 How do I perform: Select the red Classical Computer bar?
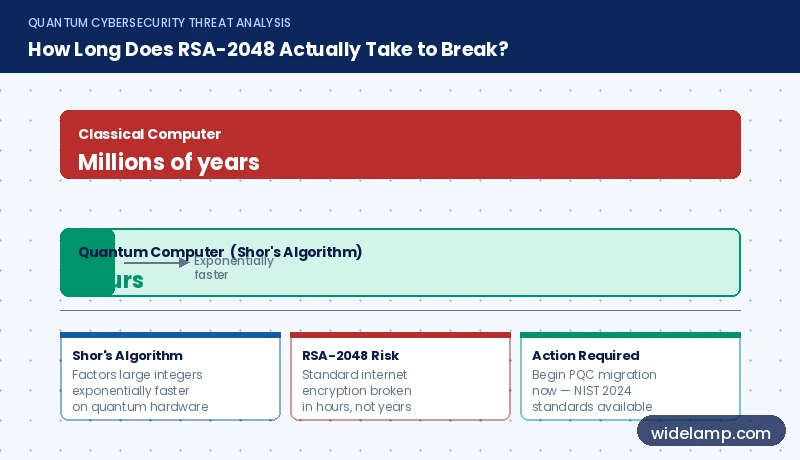(x=400, y=144)
